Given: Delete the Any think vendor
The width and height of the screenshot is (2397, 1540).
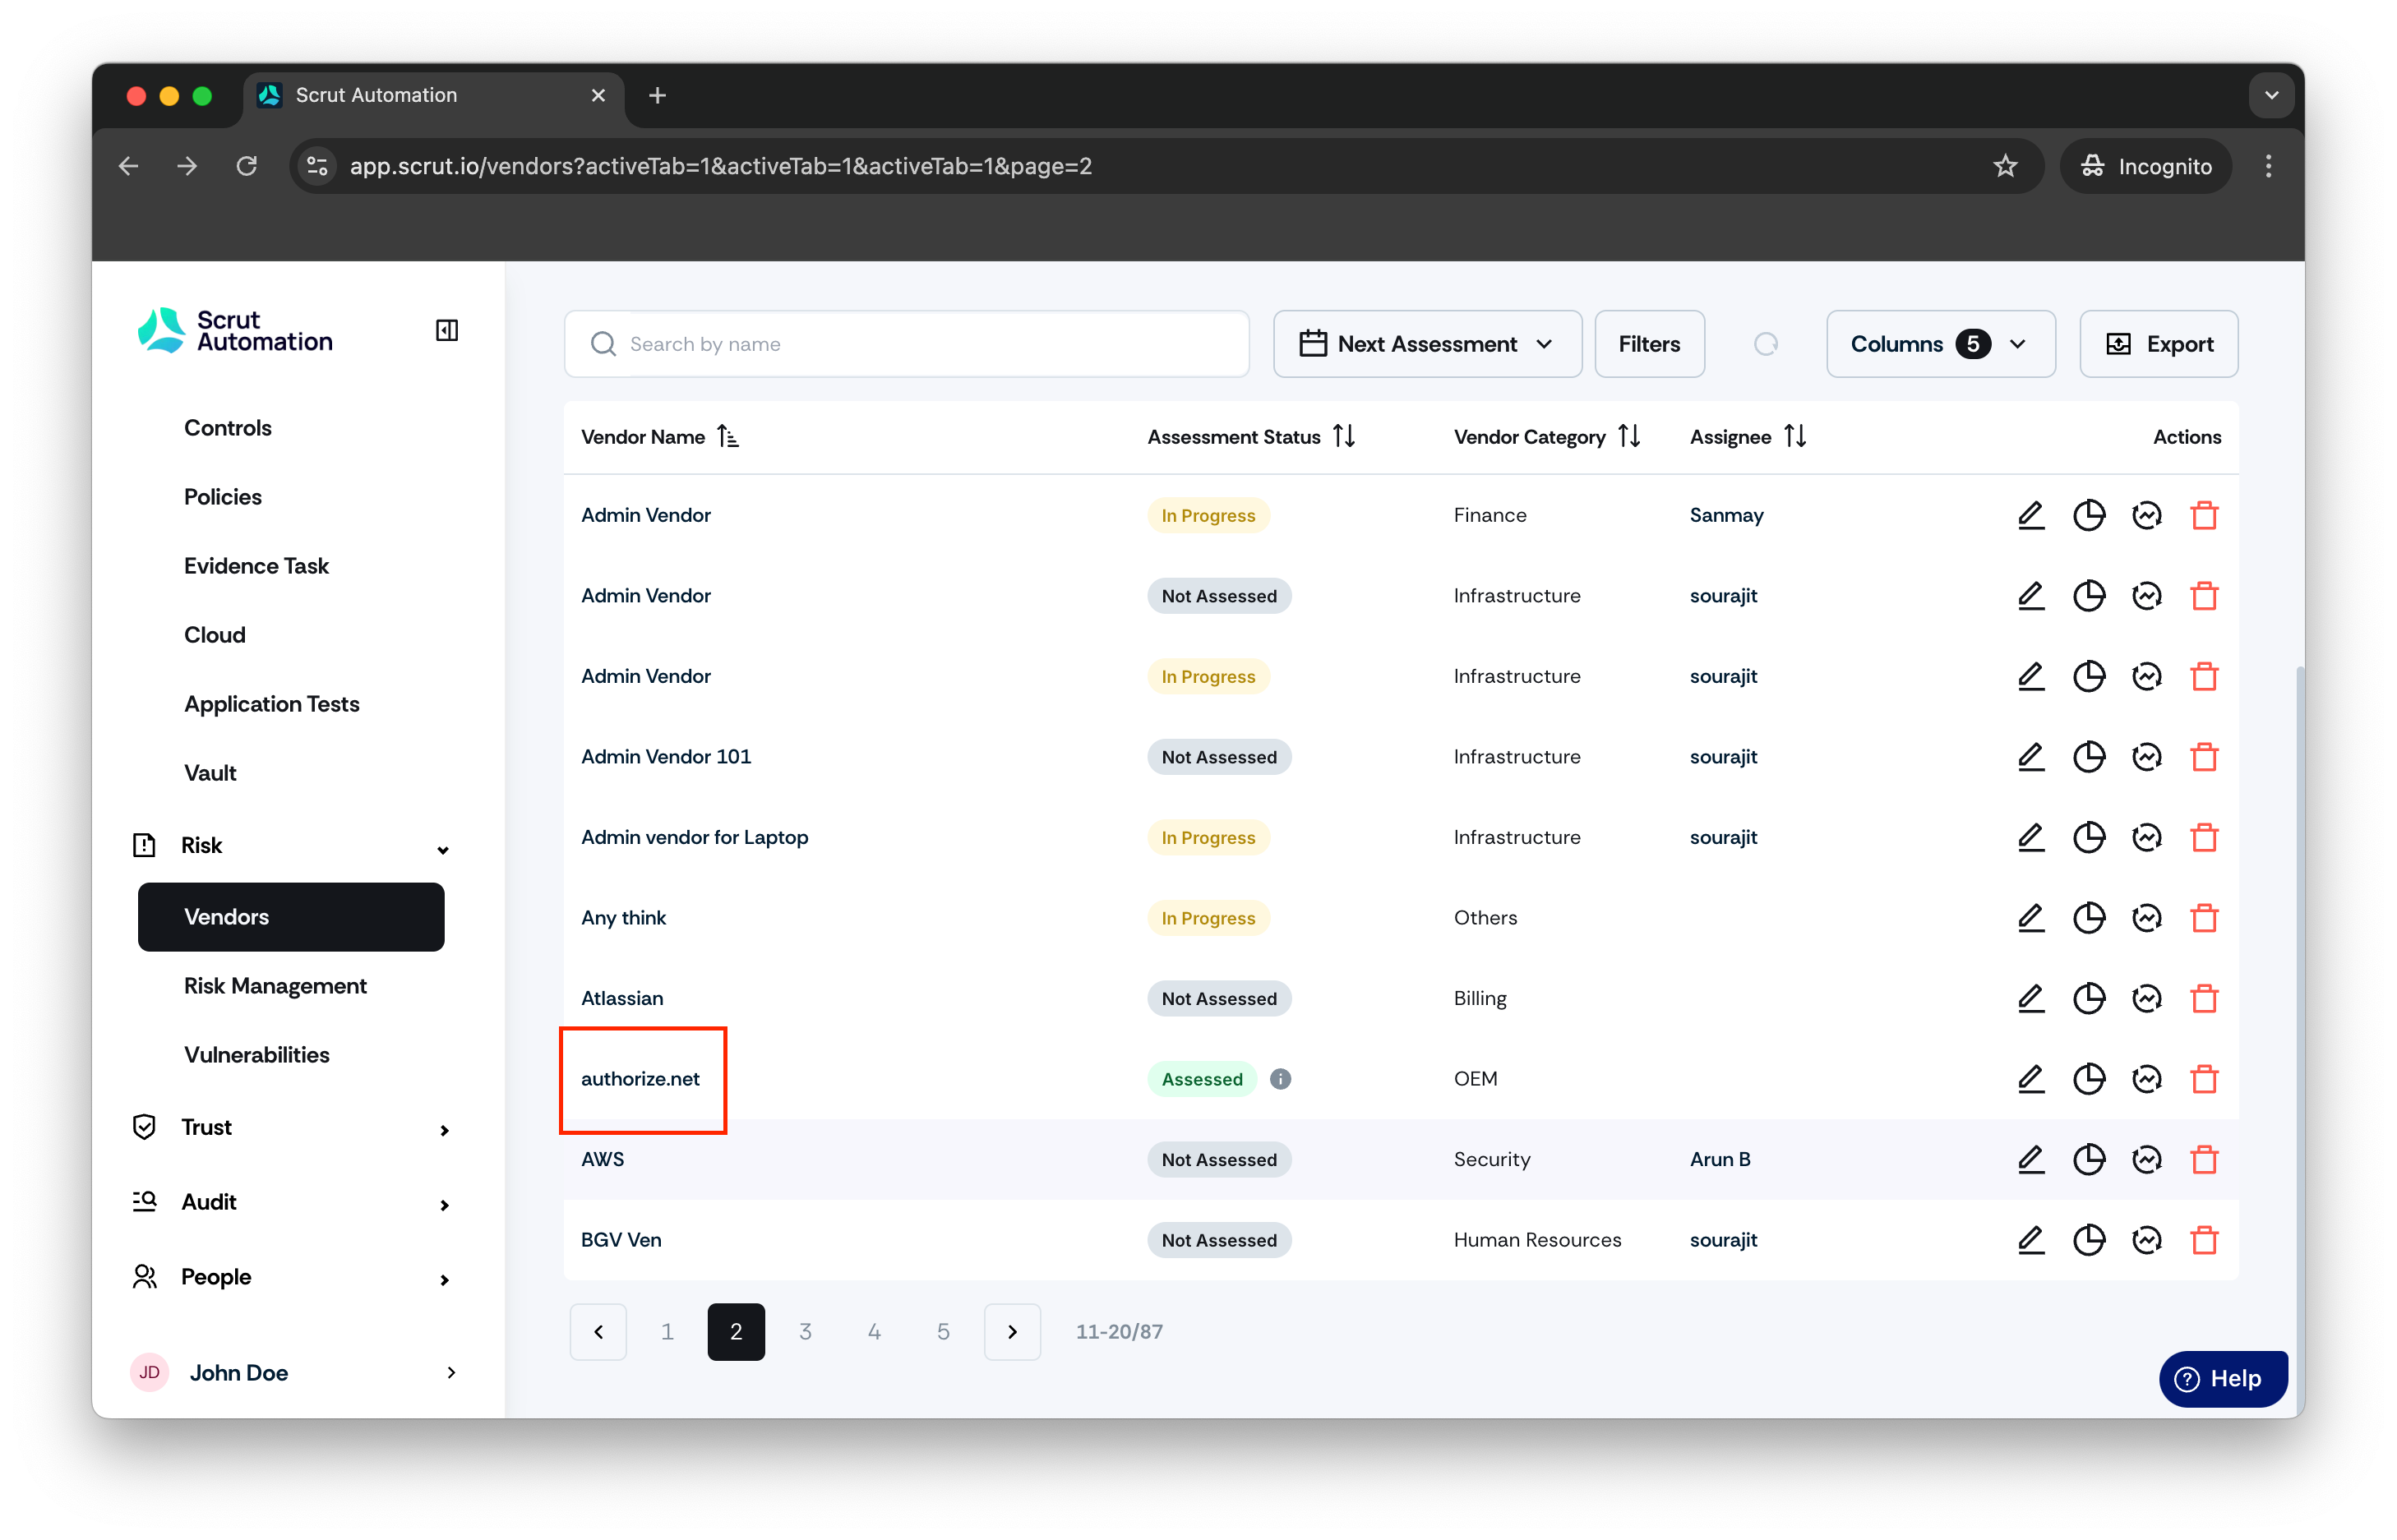Looking at the screenshot, I should 2204,917.
